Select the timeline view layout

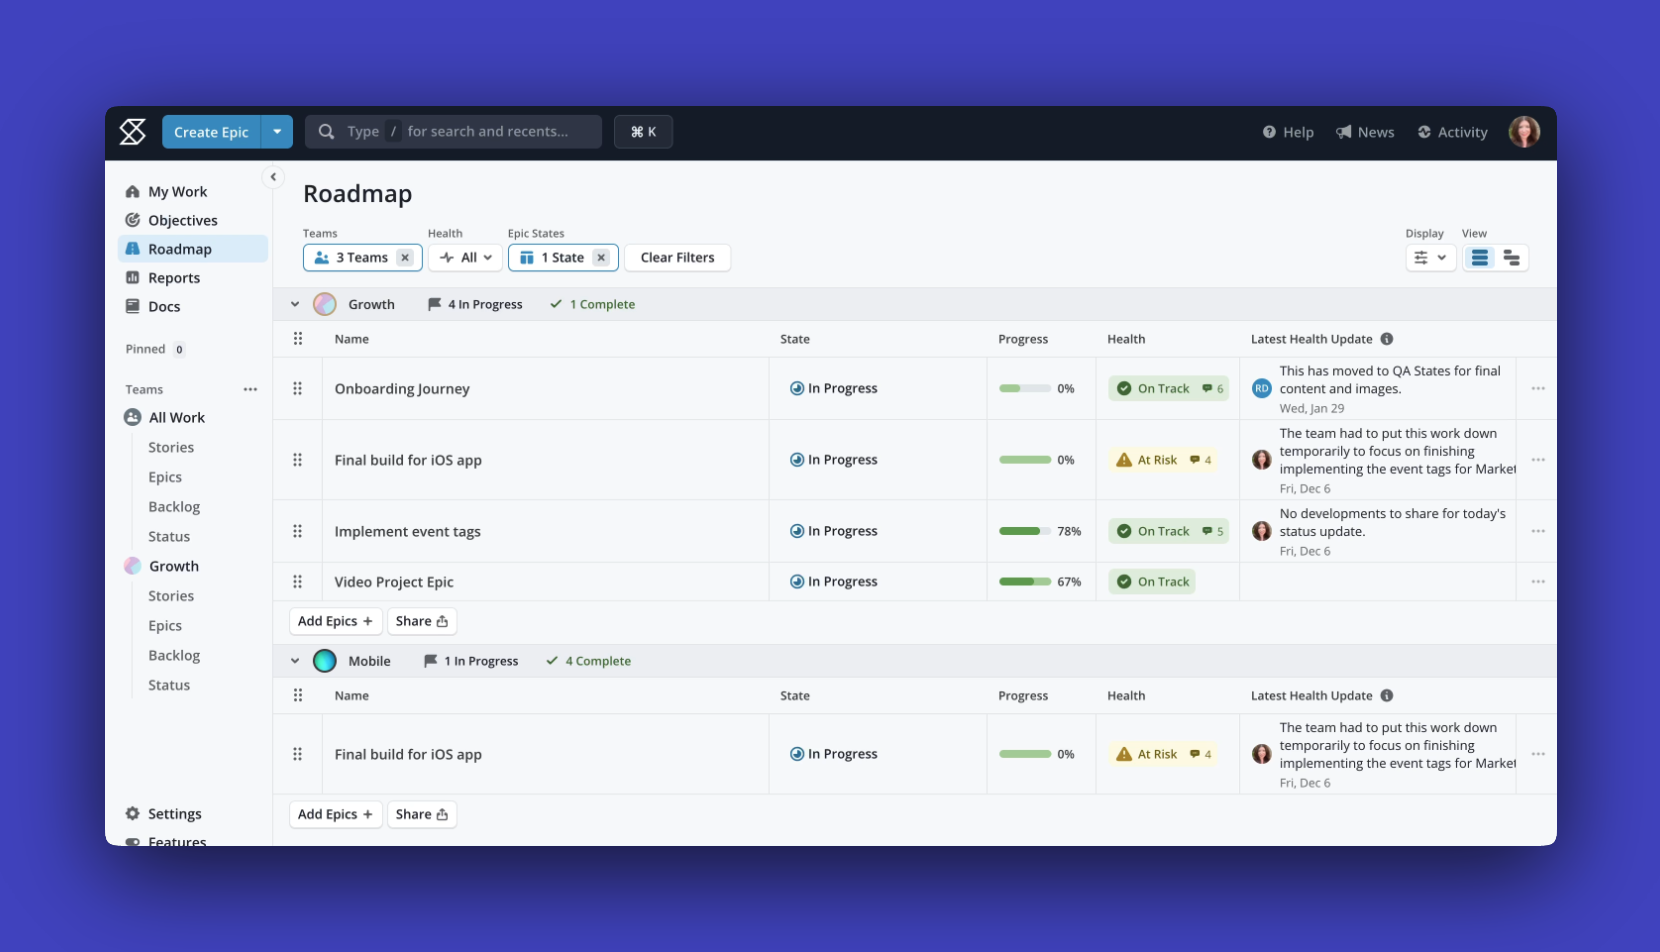(x=1511, y=257)
